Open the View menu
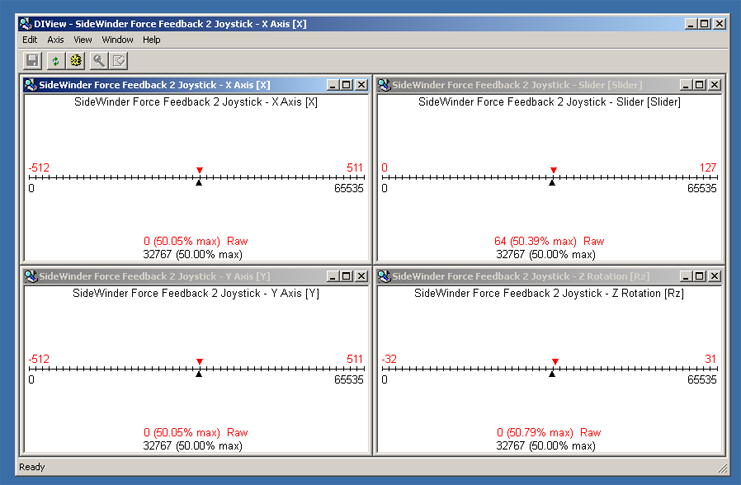The height and width of the screenshot is (485, 741). [83, 40]
